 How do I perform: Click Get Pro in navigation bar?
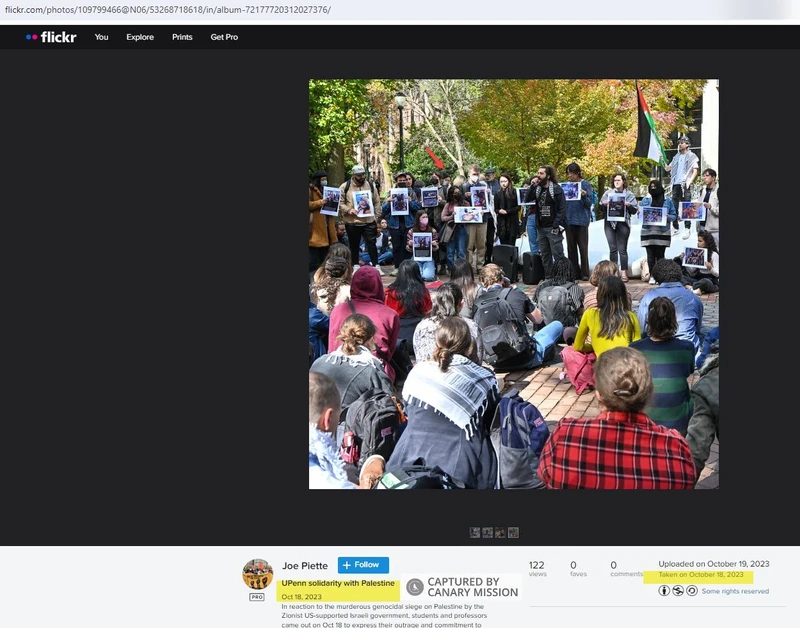[x=224, y=37]
